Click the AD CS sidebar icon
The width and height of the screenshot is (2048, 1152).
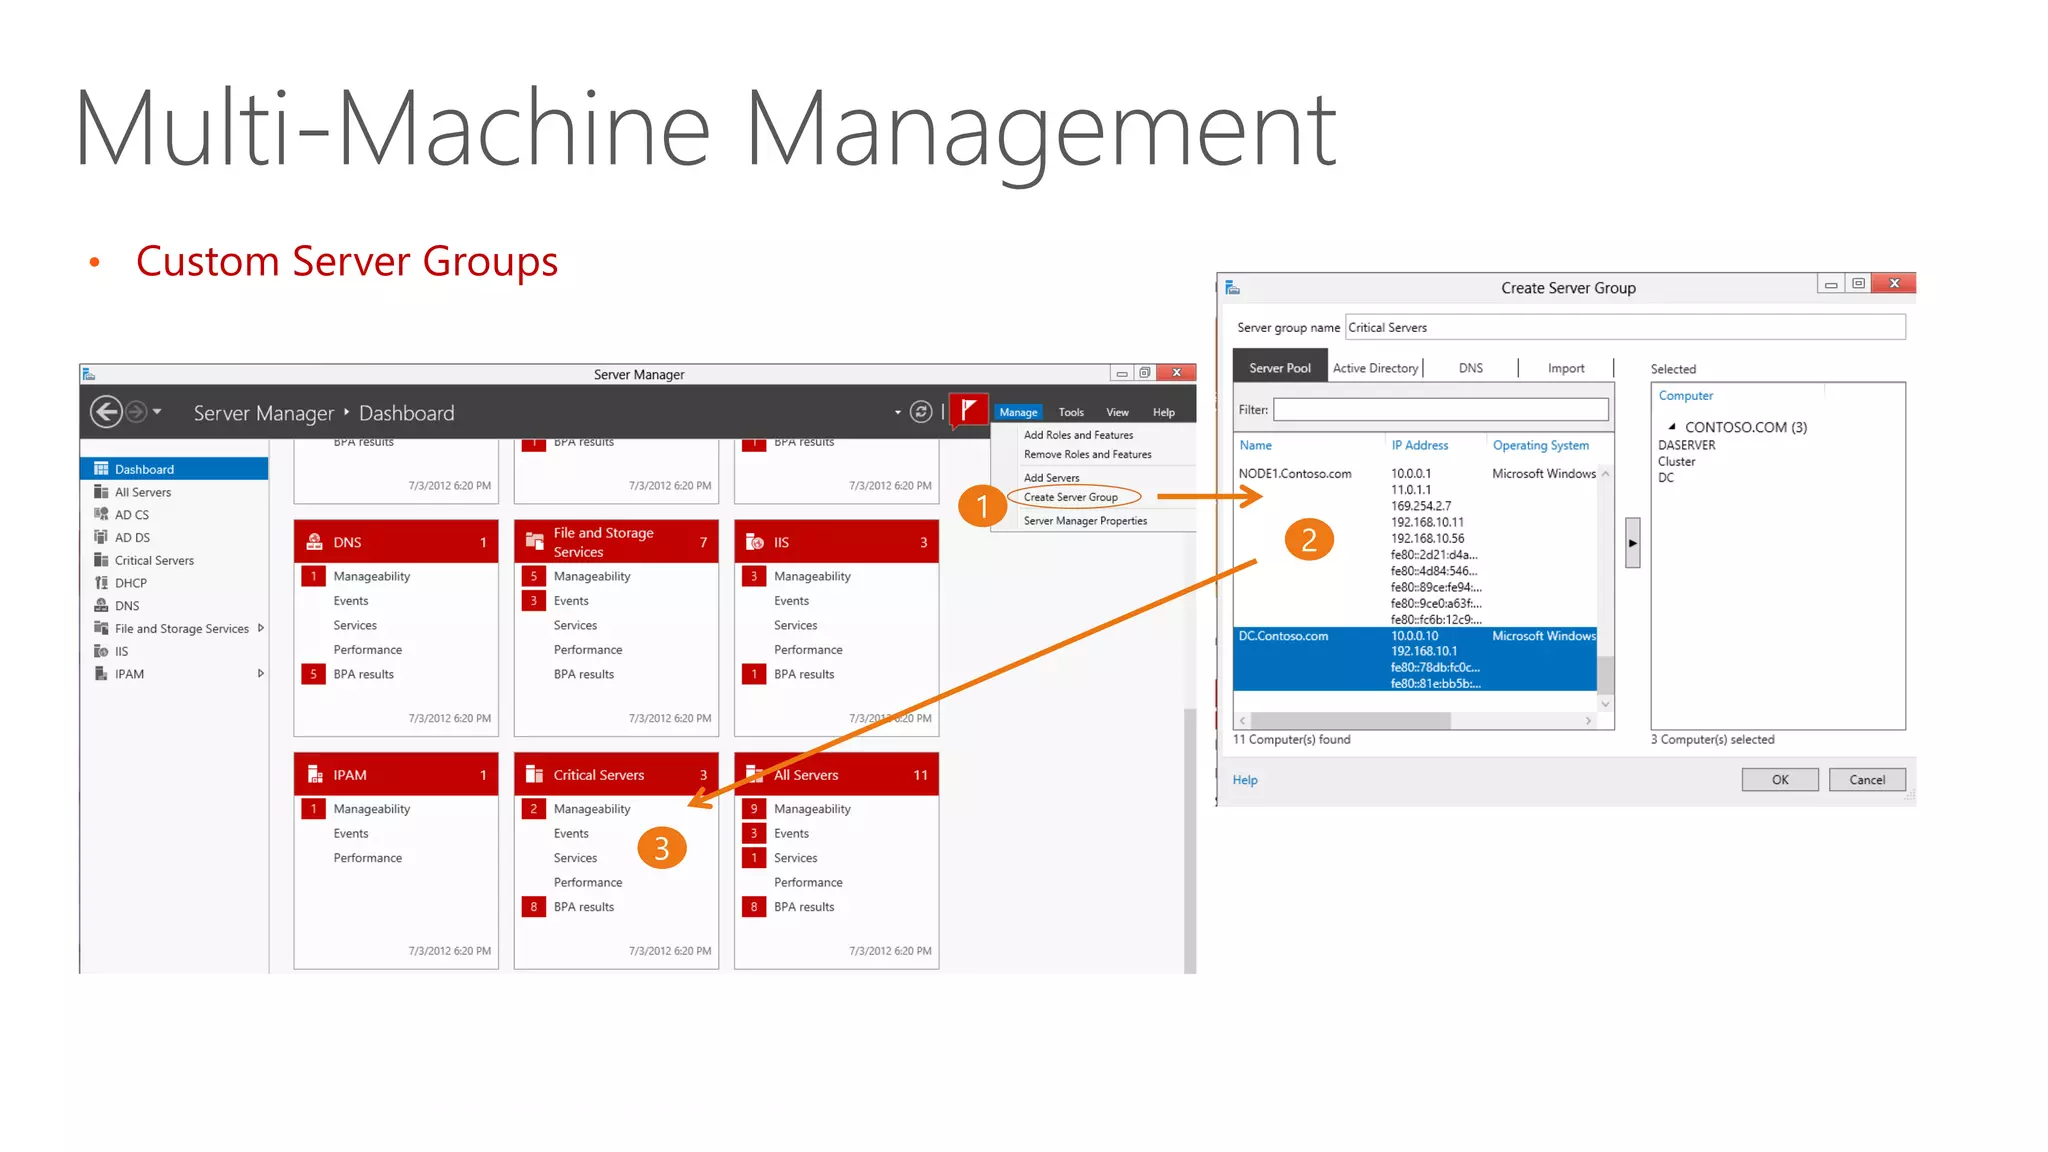pyautogui.click(x=101, y=514)
